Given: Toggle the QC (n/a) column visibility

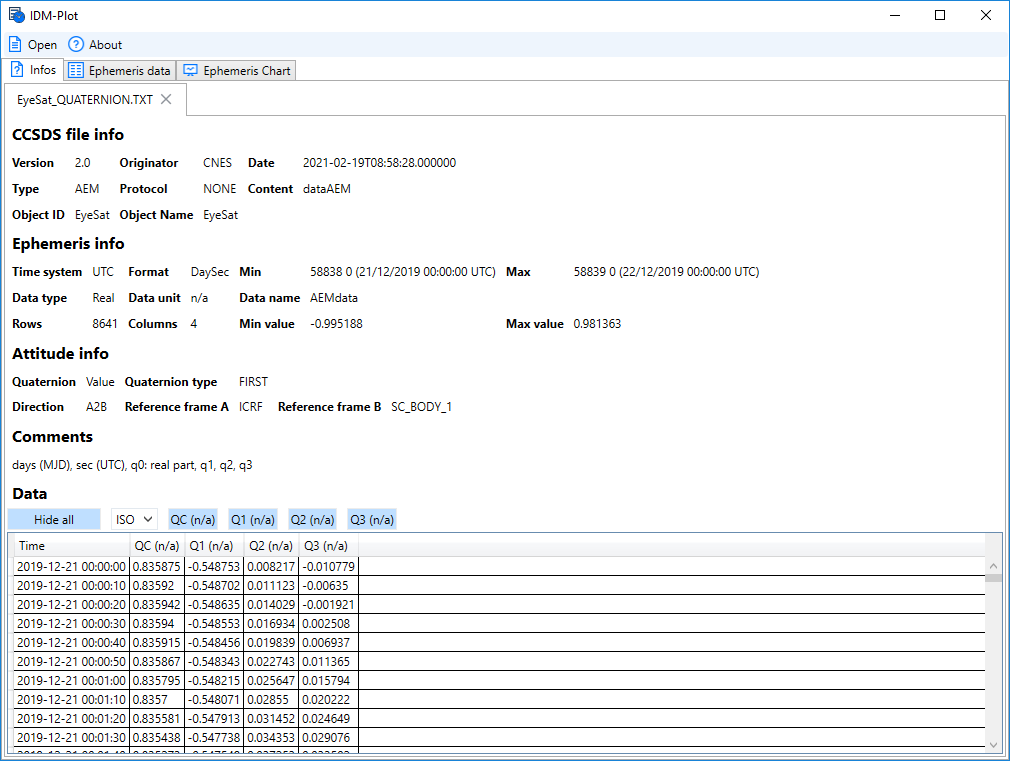Looking at the screenshot, I should (x=192, y=519).
